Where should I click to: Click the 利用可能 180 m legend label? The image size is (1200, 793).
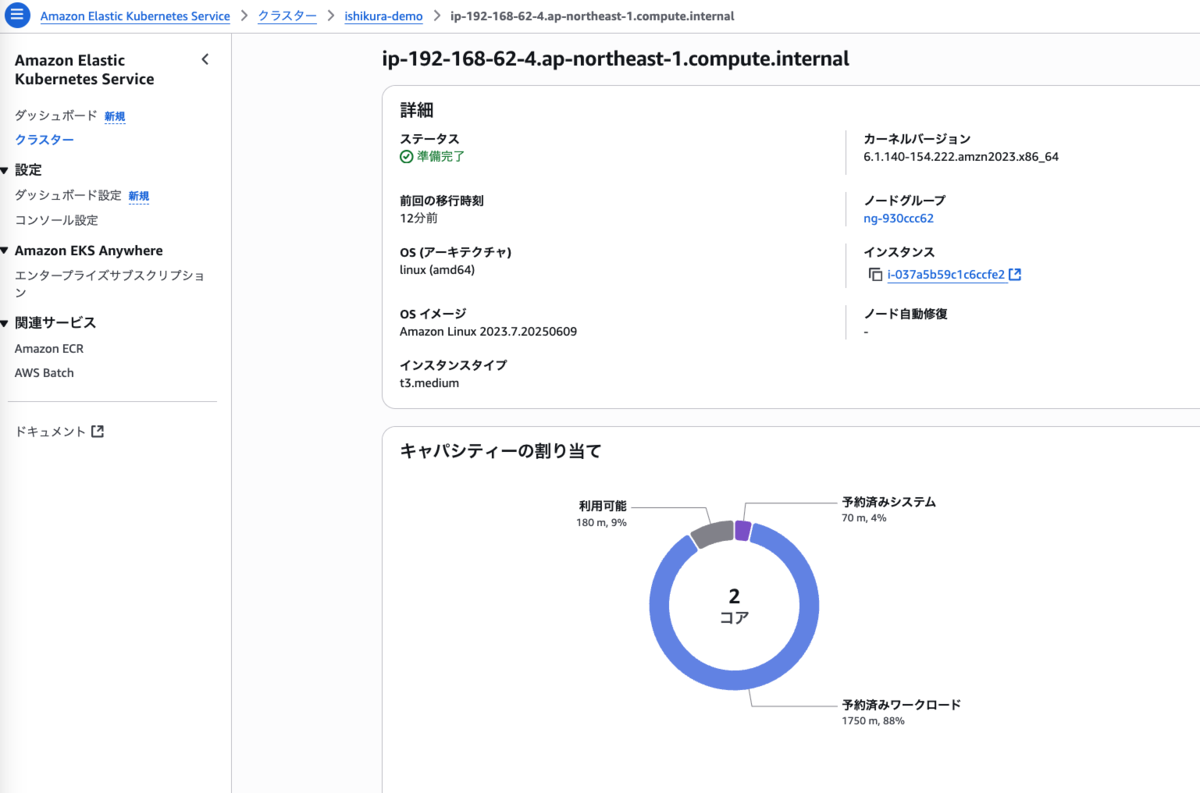[601, 513]
